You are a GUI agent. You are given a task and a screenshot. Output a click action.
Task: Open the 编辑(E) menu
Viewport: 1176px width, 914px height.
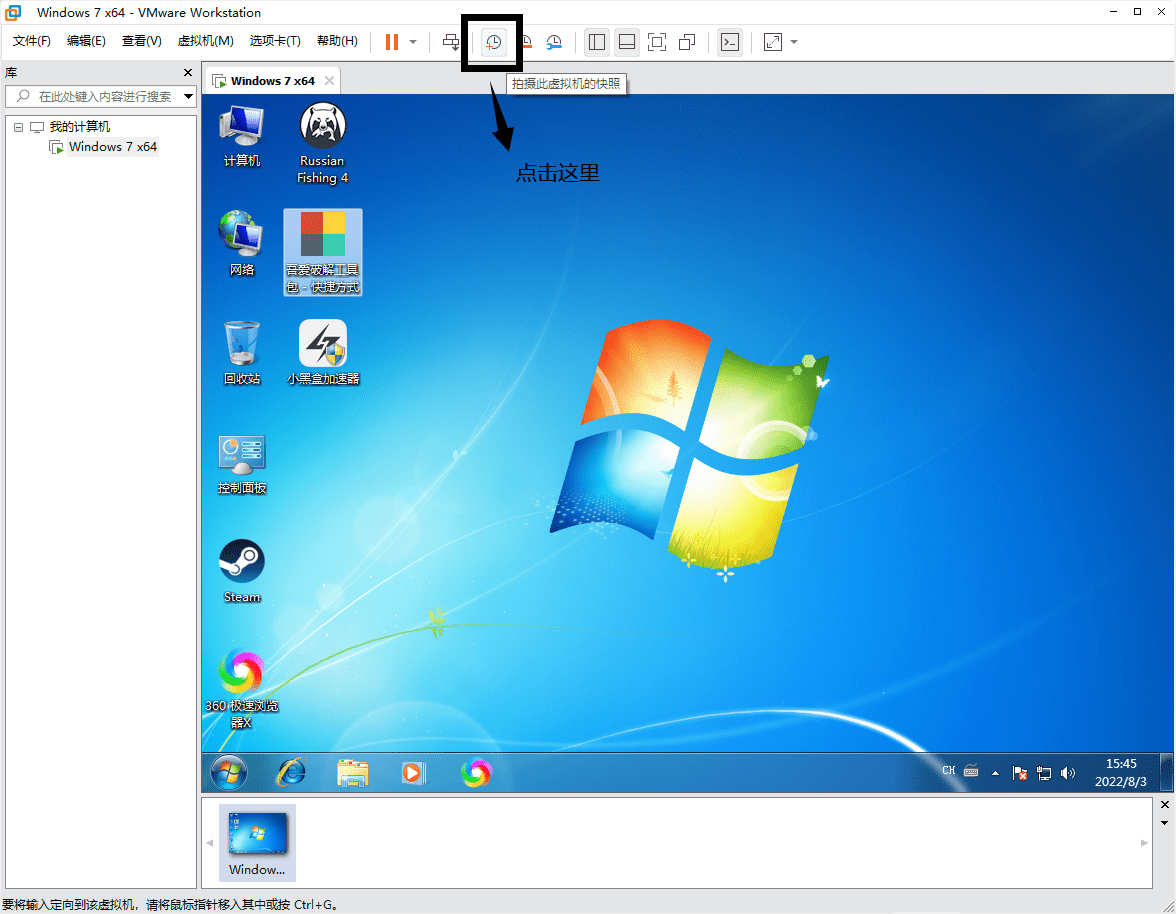click(86, 40)
